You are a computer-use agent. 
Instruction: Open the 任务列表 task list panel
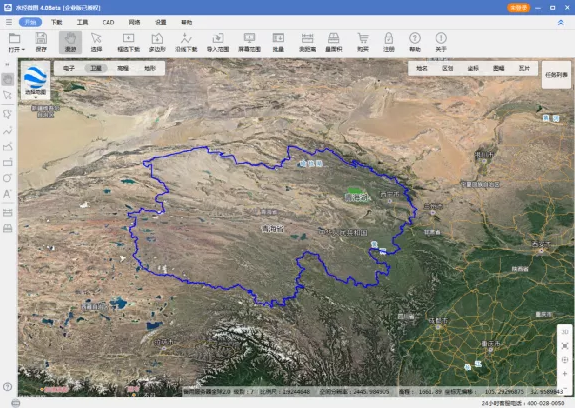click(x=556, y=75)
